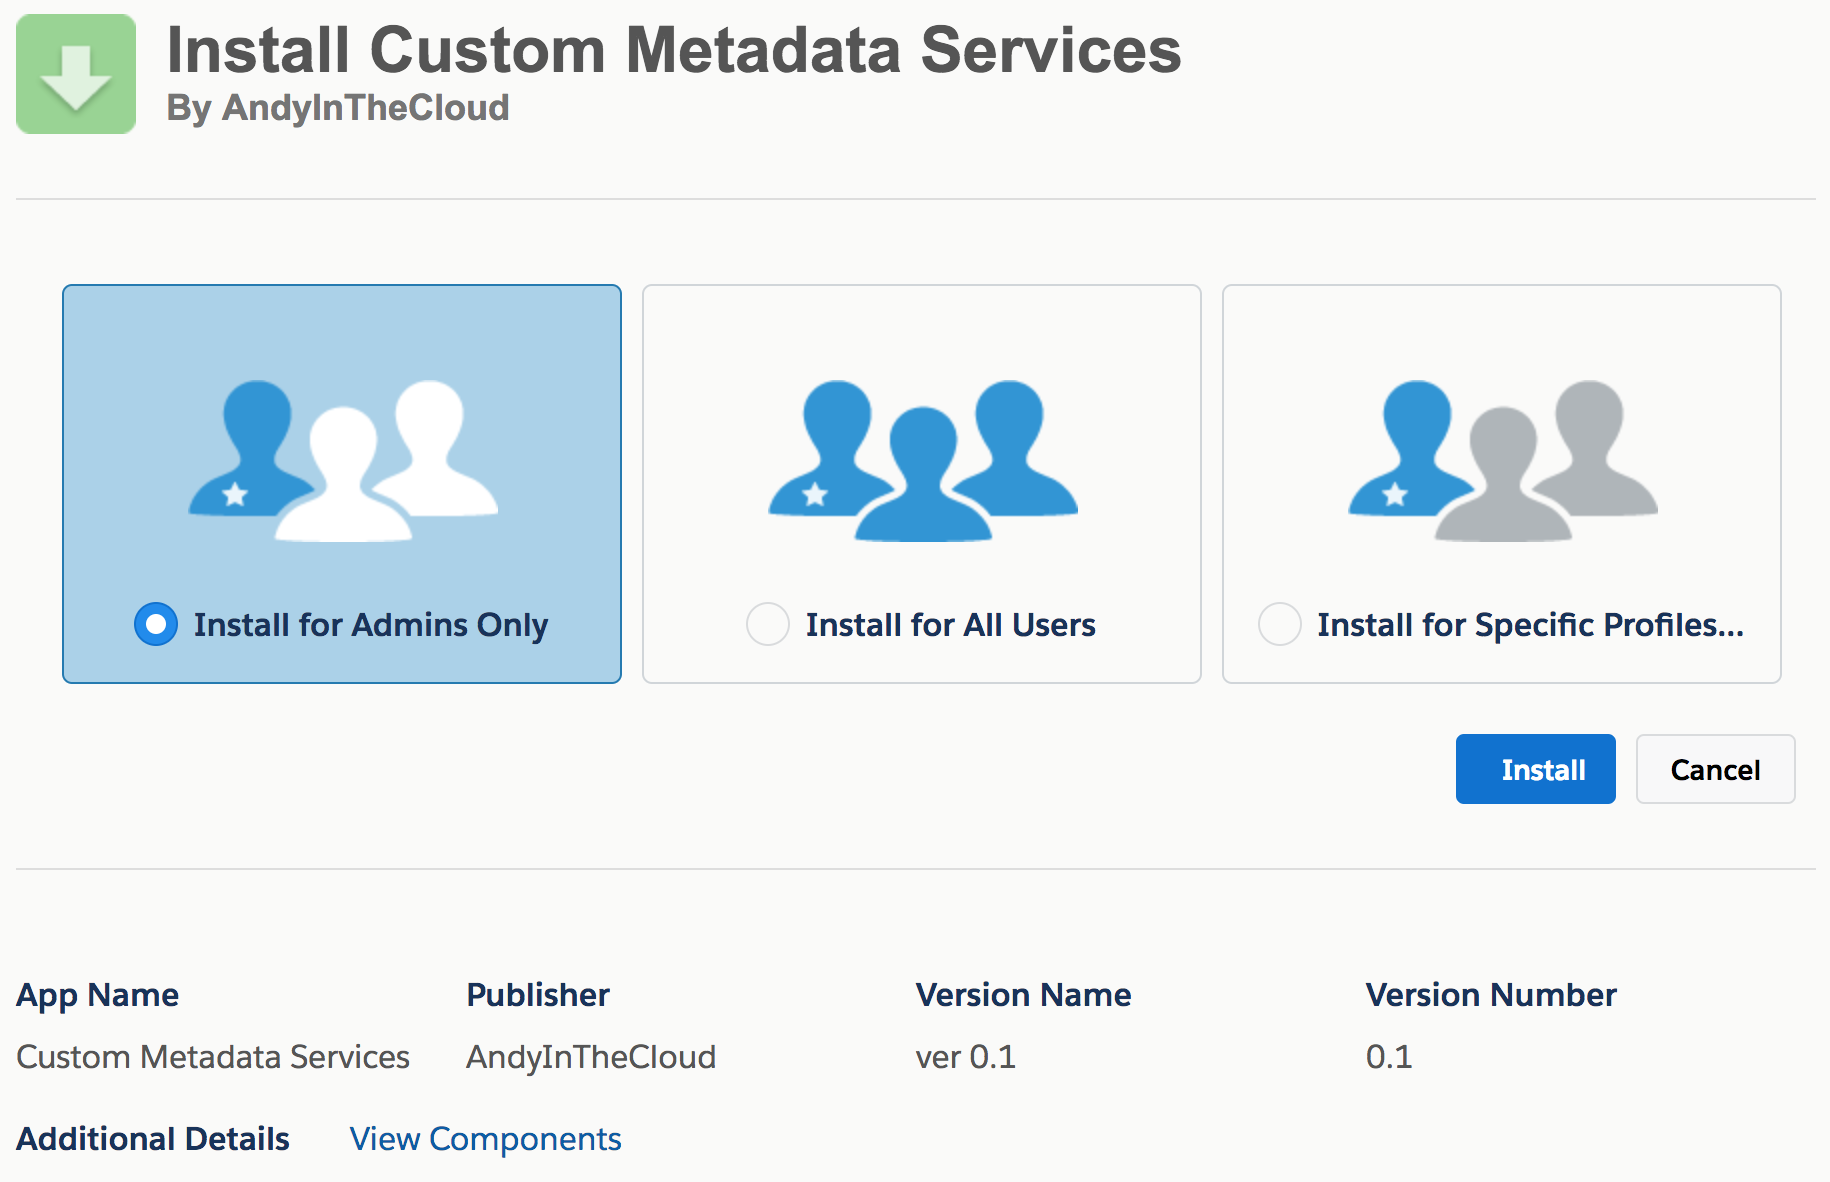Click the 'Install for Specific Profiles...' label text
This screenshot has height=1182, width=1830.
(1530, 625)
